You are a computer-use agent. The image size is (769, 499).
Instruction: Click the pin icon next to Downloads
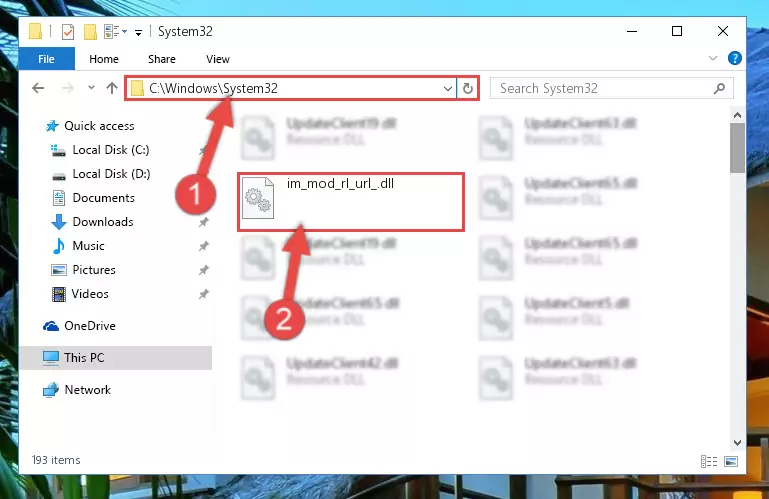[204, 222]
